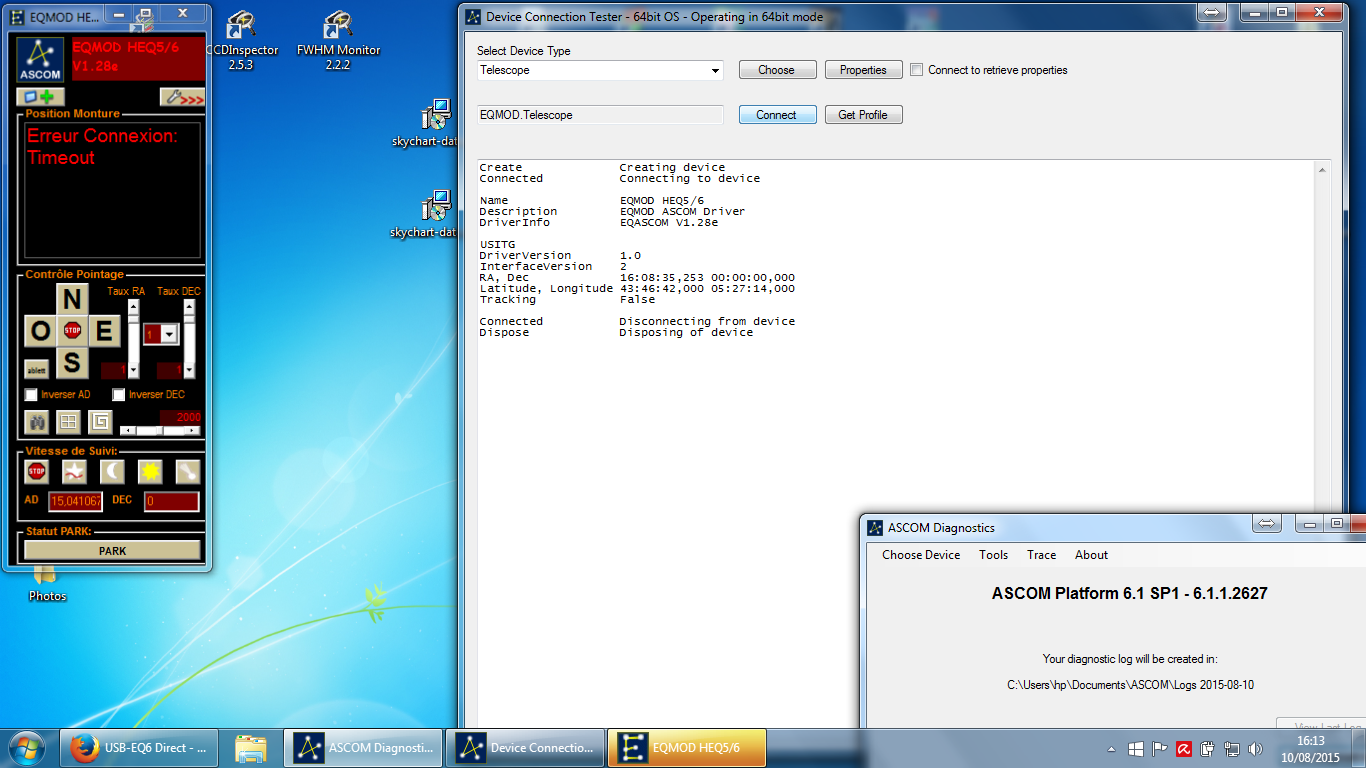Click the network tray icon
Screen dimensions: 1366x768
tap(1232, 748)
